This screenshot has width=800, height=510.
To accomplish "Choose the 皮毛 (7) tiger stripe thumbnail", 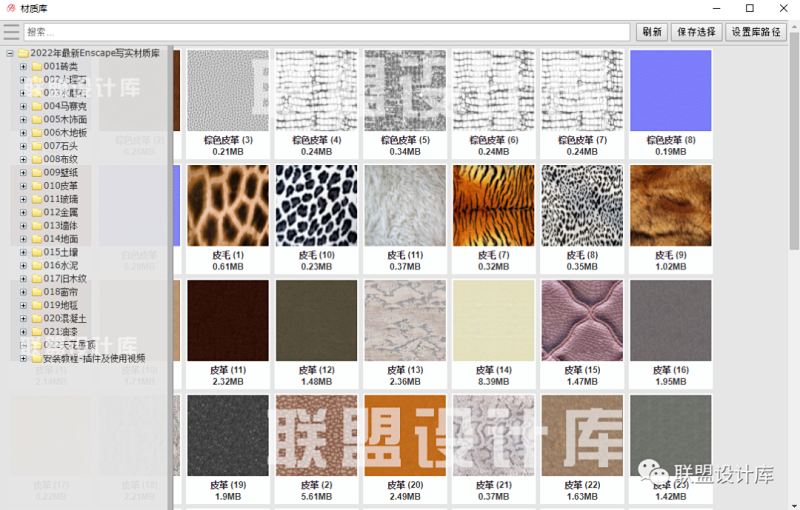I will coord(493,205).
